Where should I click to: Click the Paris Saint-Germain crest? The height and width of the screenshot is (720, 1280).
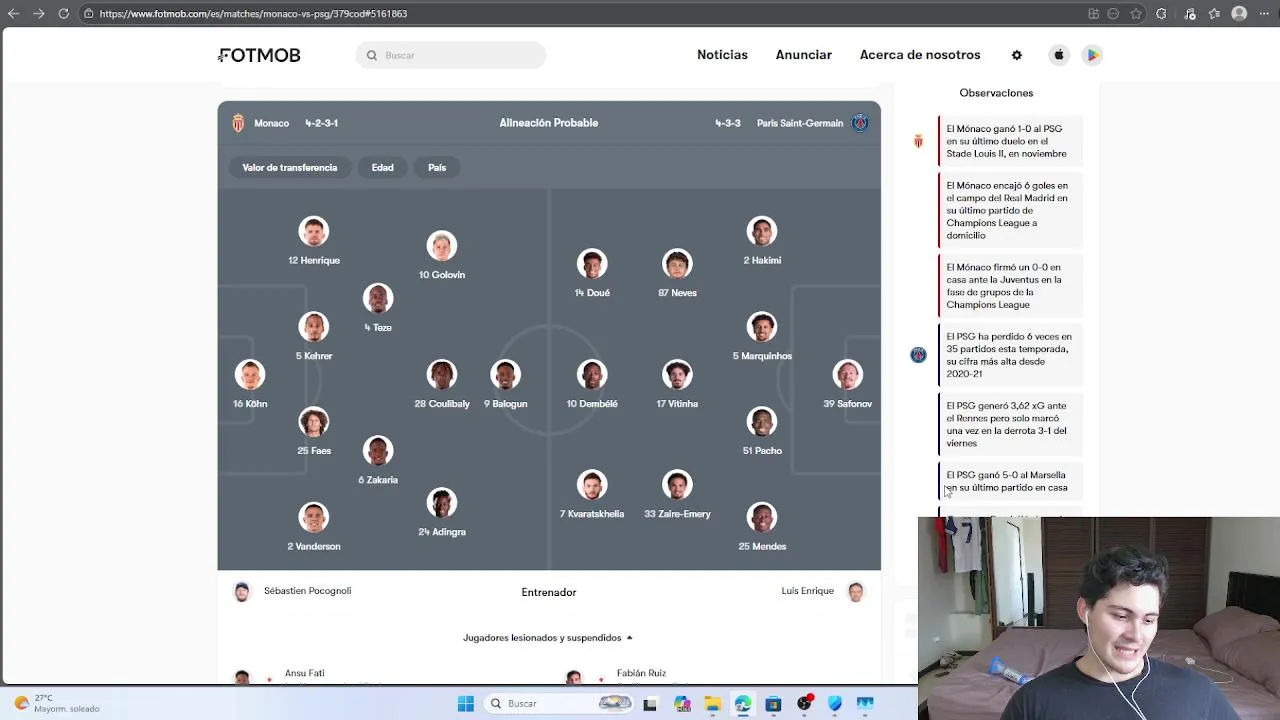[860, 123]
